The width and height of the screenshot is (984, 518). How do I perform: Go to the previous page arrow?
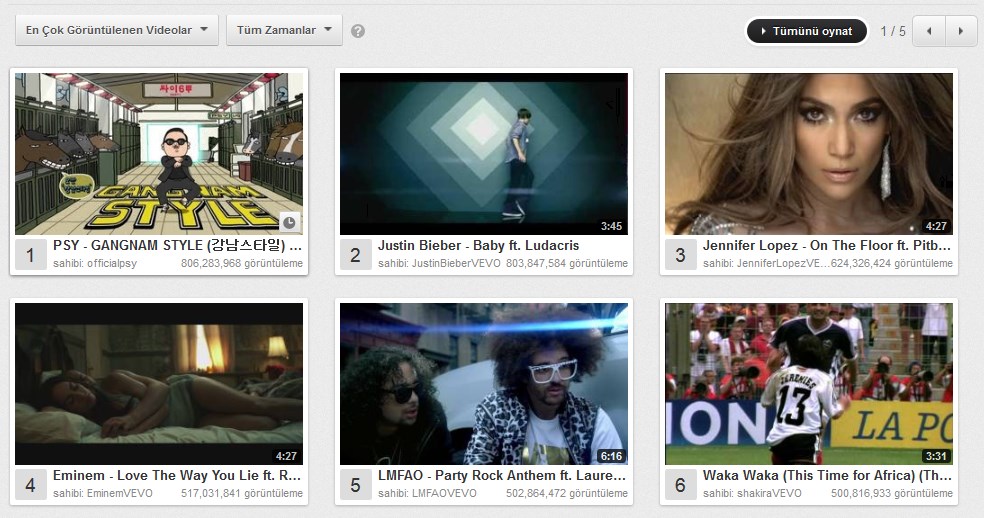(x=929, y=31)
